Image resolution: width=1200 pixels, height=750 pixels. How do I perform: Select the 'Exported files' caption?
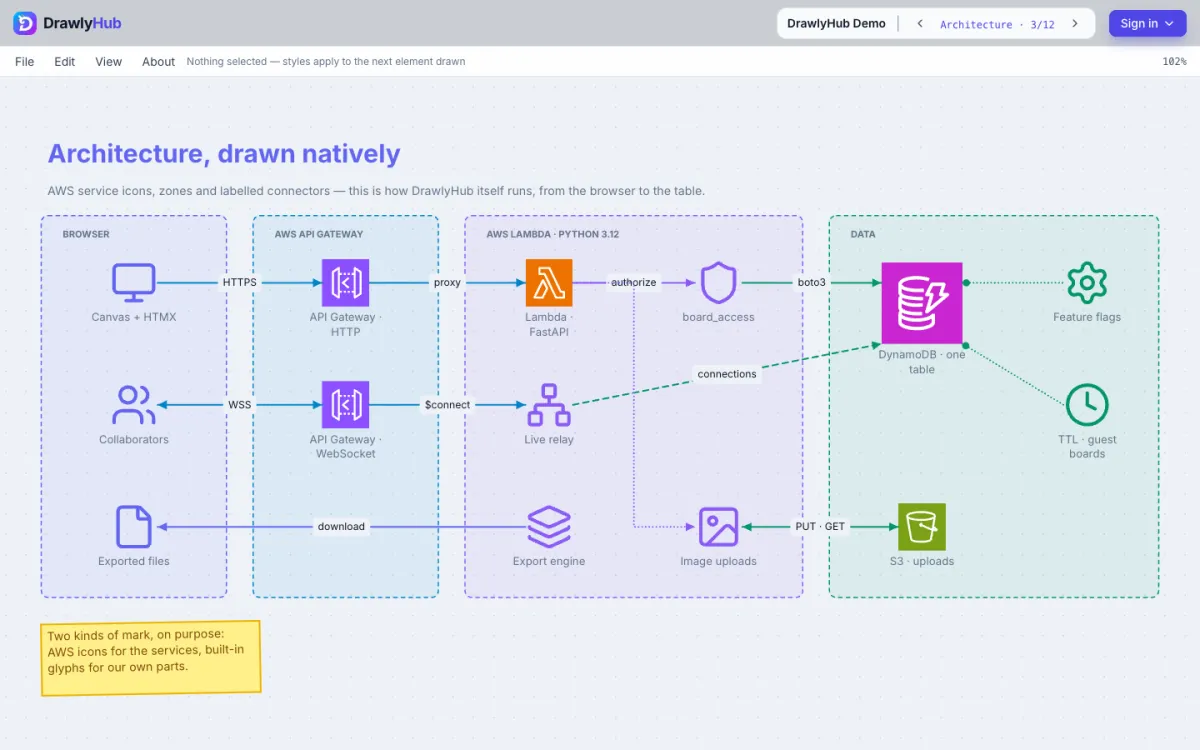pos(134,562)
